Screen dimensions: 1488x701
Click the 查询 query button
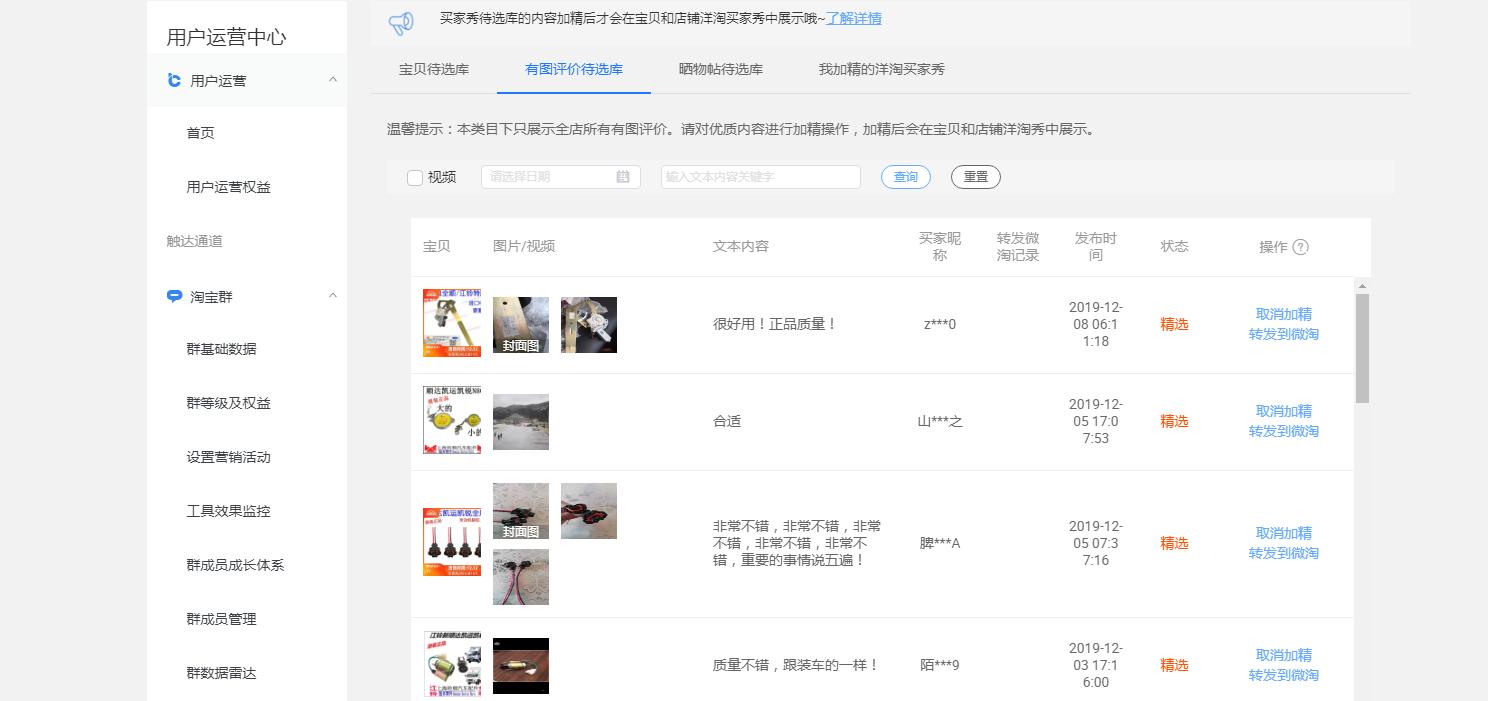click(x=904, y=176)
